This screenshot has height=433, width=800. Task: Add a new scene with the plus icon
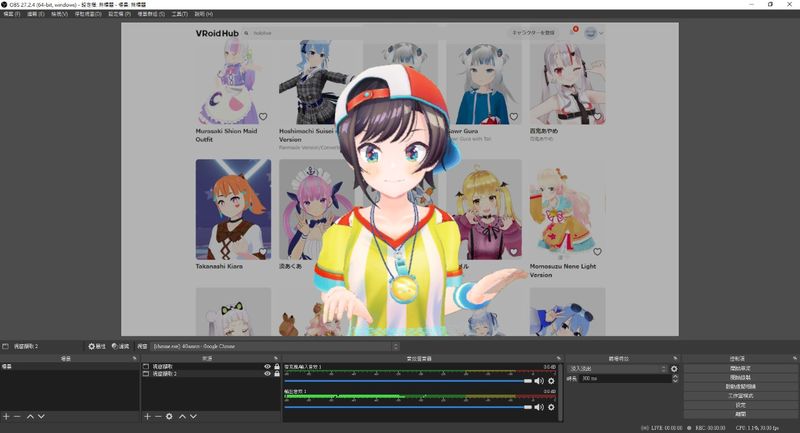pyautogui.click(x=6, y=417)
